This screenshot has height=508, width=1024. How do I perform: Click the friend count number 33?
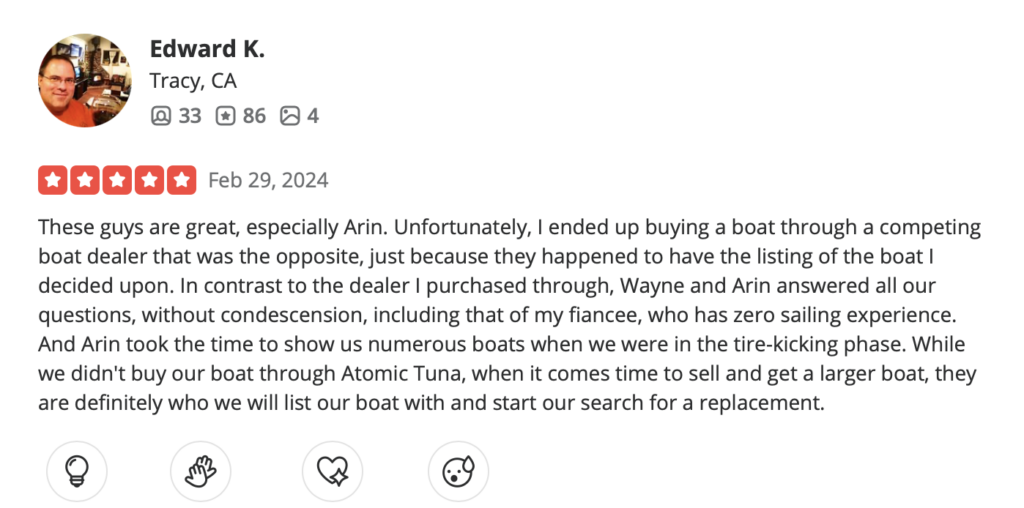coord(190,116)
